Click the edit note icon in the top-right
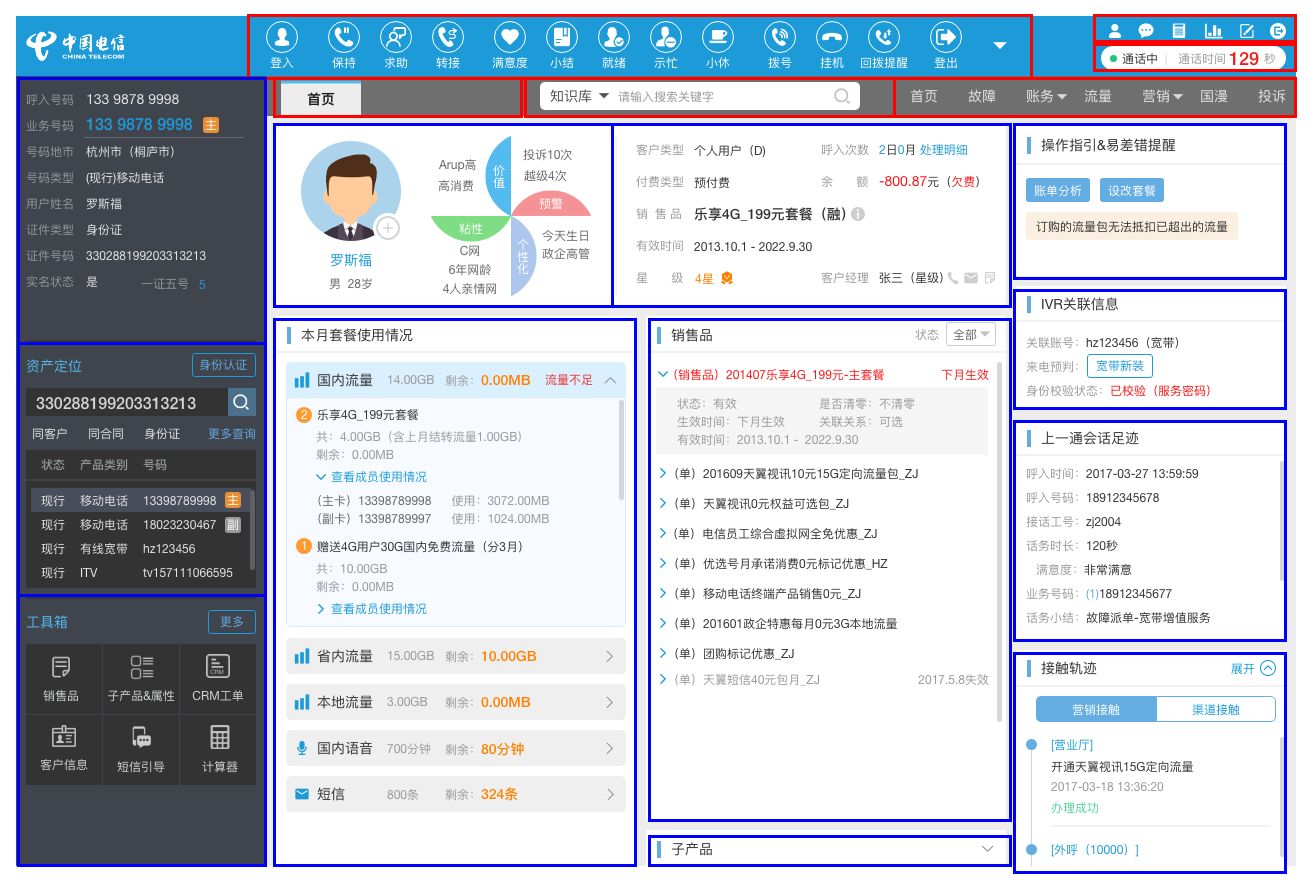 (x=1247, y=31)
